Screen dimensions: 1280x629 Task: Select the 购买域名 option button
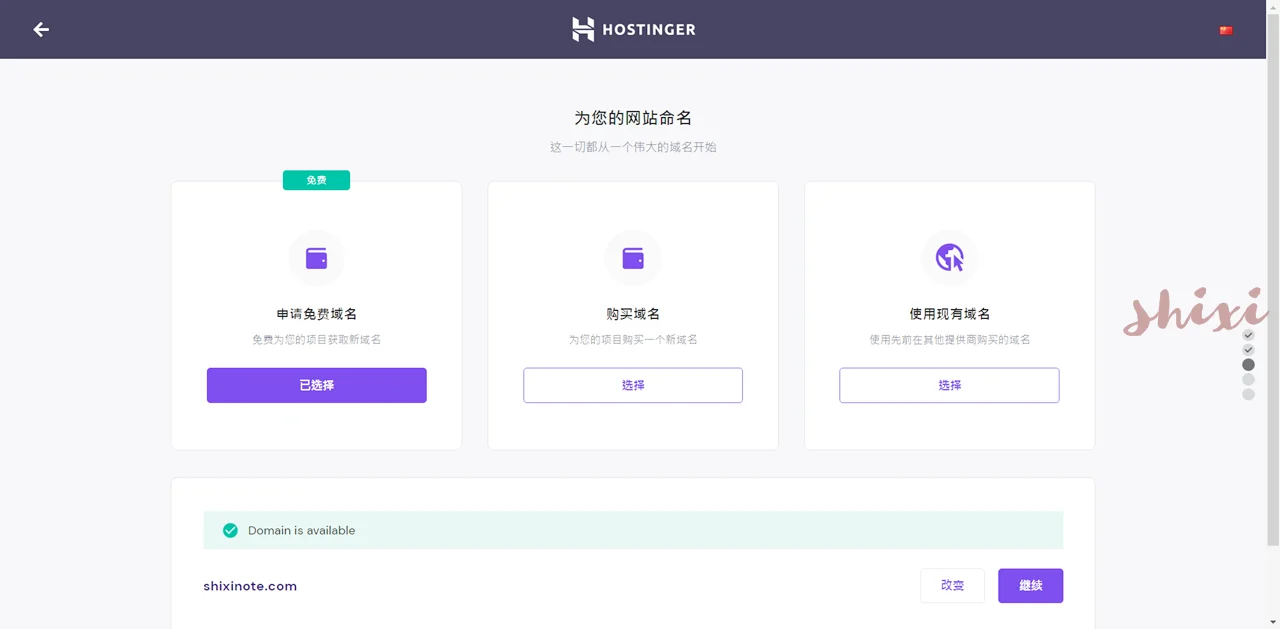point(633,385)
